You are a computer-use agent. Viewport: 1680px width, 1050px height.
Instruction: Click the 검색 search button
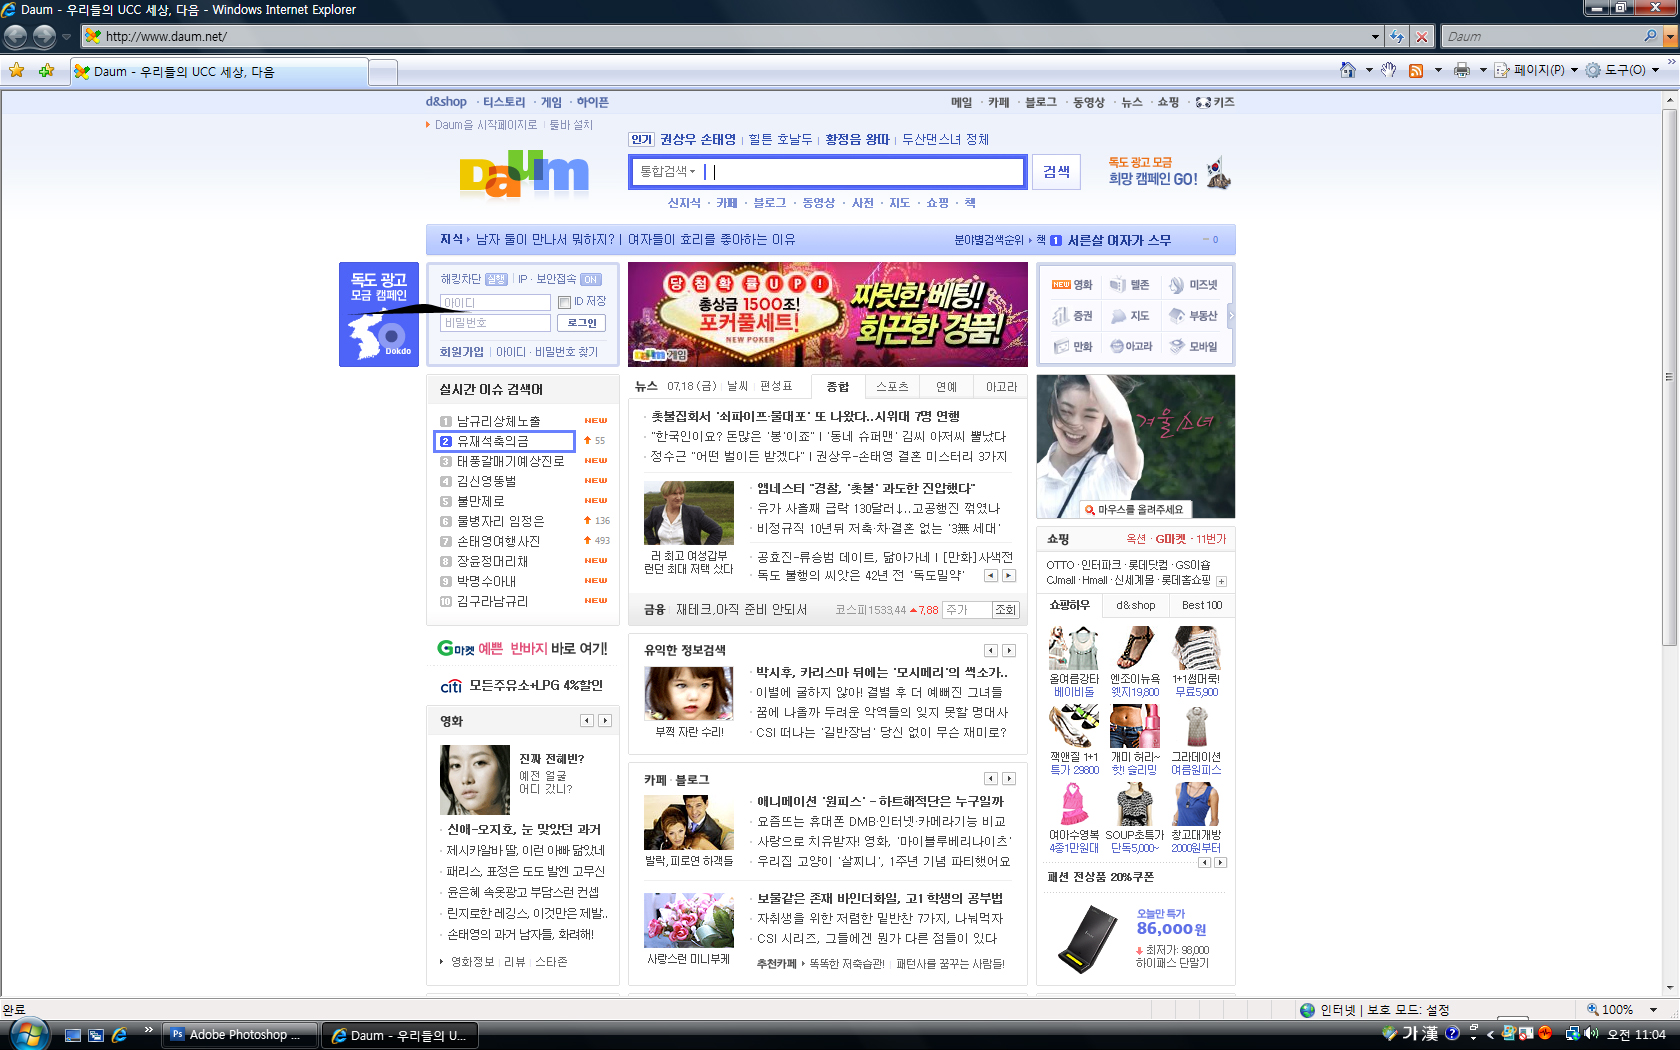[1056, 172]
